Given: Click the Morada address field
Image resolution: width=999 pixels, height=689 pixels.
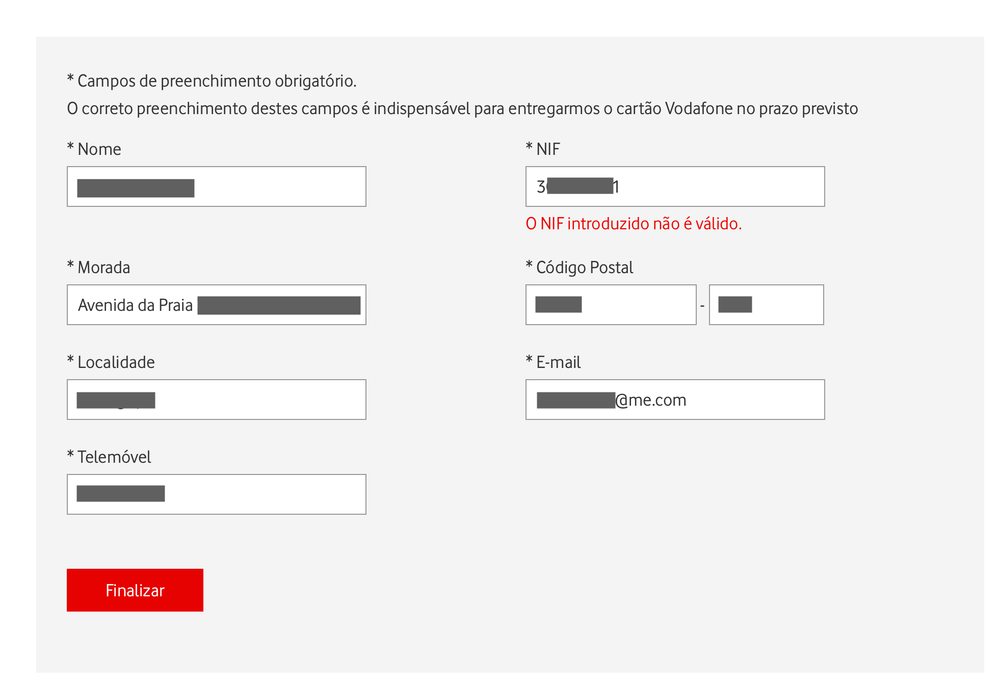Looking at the screenshot, I should coord(216,304).
